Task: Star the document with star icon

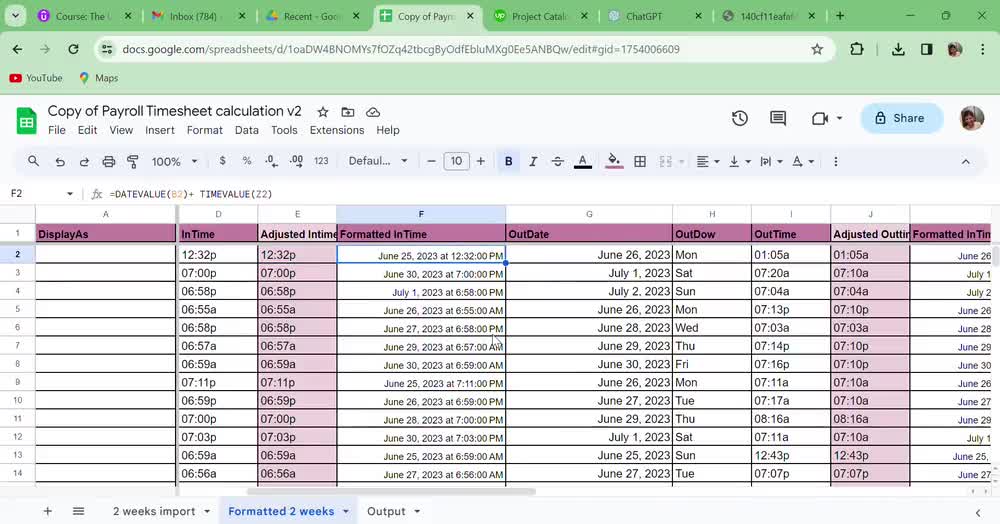Action: pos(323,112)
